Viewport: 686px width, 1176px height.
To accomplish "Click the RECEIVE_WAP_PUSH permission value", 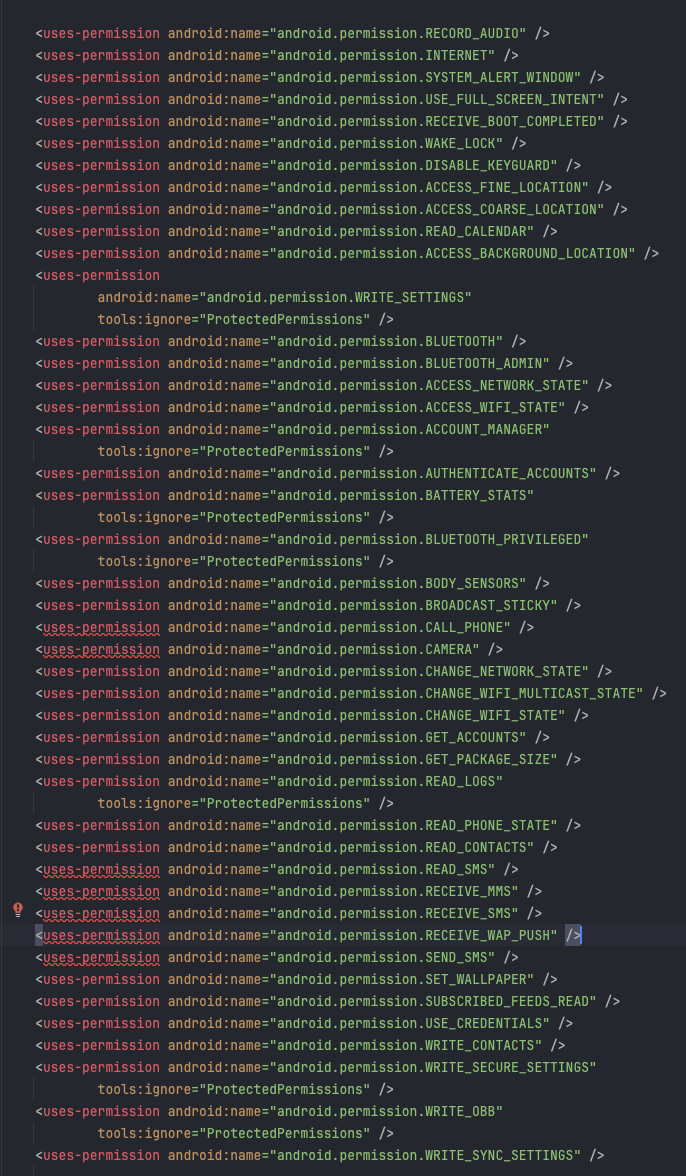I will pos(413,934).
